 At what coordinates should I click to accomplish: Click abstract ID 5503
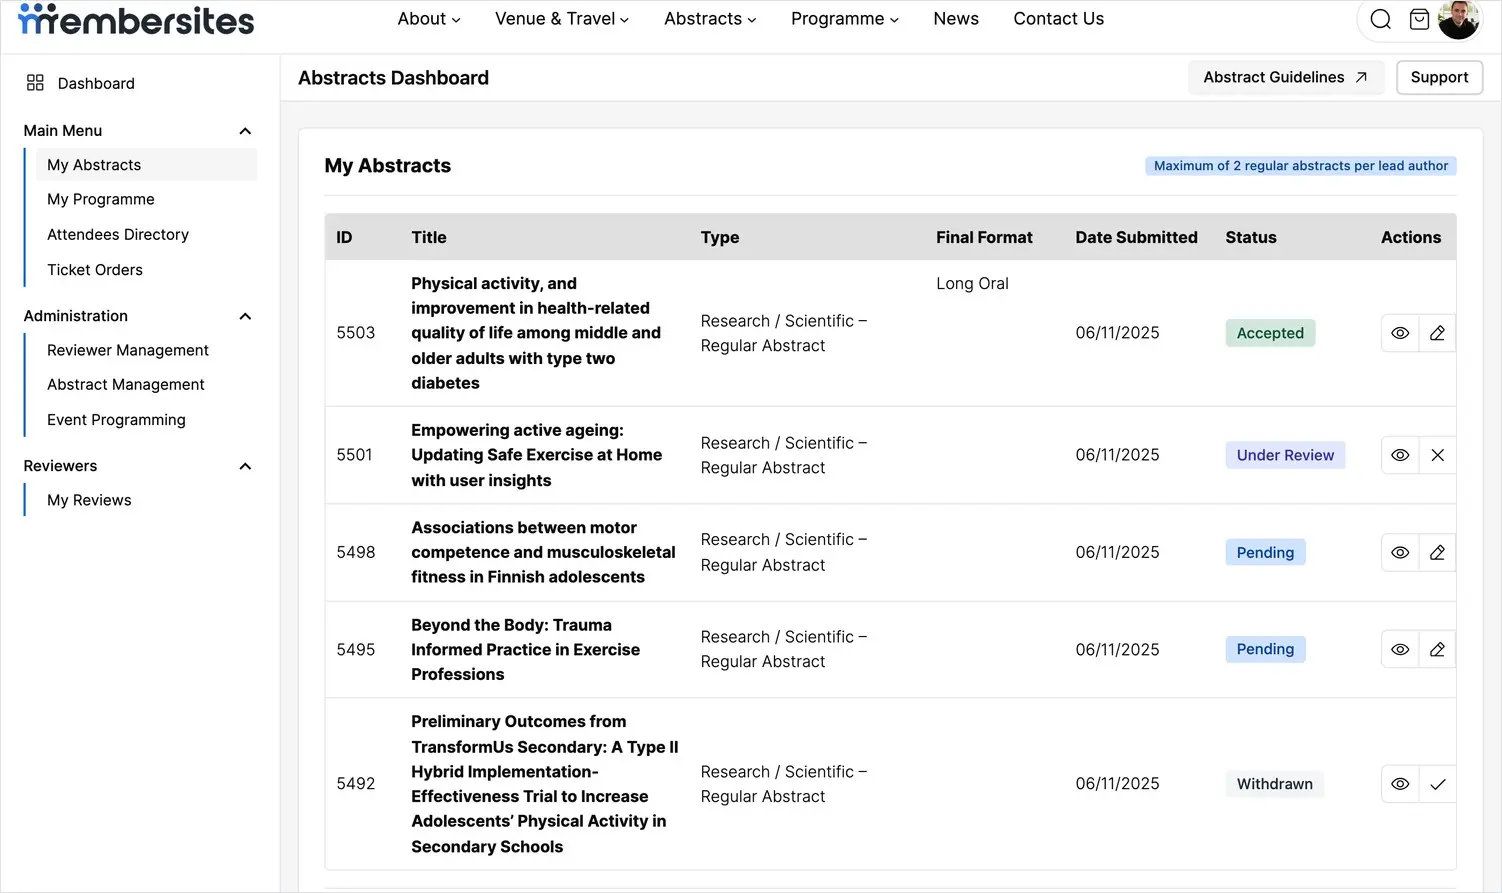pos(355,333)
